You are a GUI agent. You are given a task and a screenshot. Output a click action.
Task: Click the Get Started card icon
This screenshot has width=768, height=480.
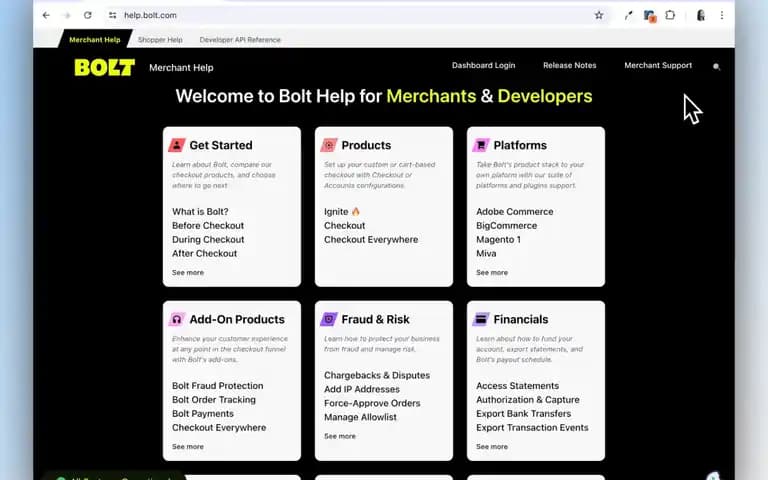176,145
